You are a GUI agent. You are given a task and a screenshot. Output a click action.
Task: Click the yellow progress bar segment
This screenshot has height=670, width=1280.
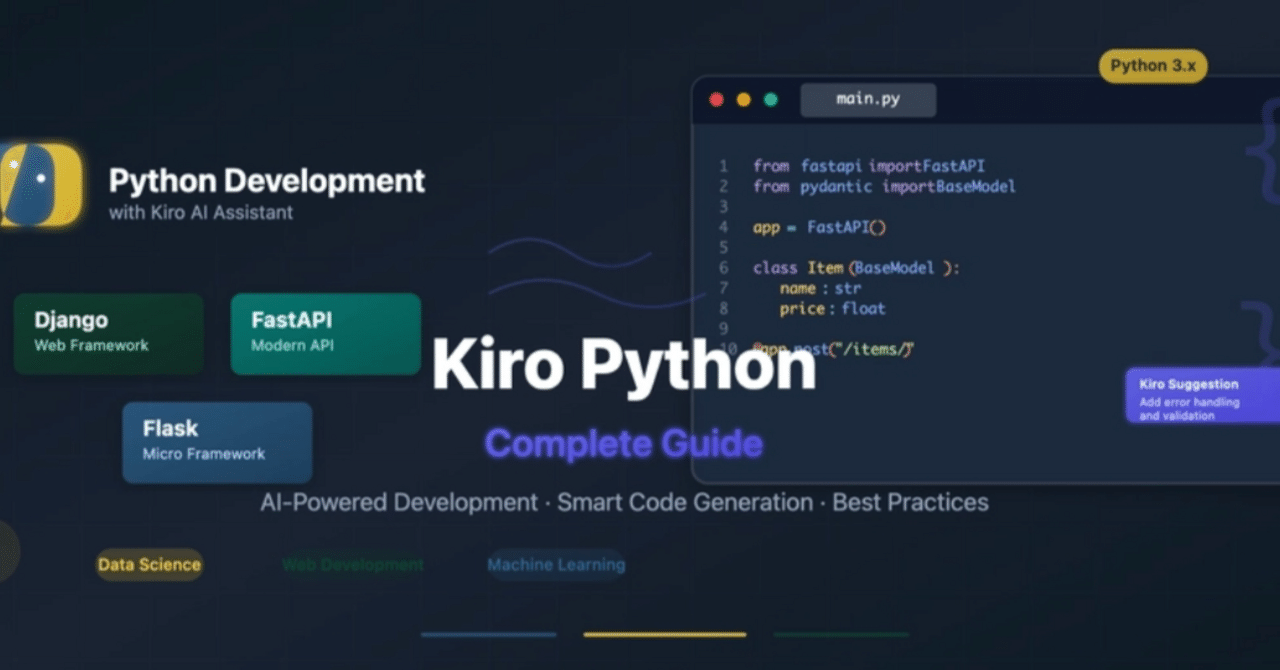[x=663, y=634]
